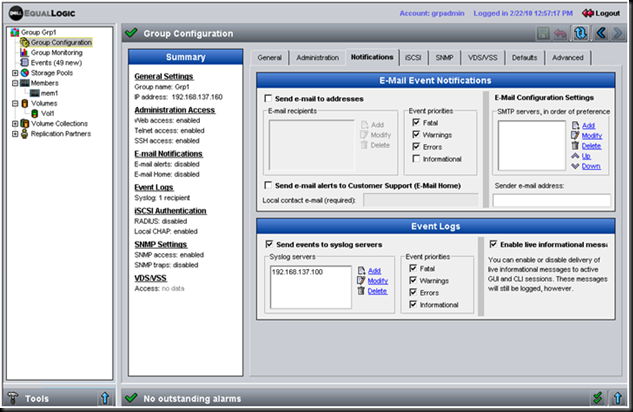Collapse the Volumes tree node
The image size is (633, 412).
tap(15, 103)
